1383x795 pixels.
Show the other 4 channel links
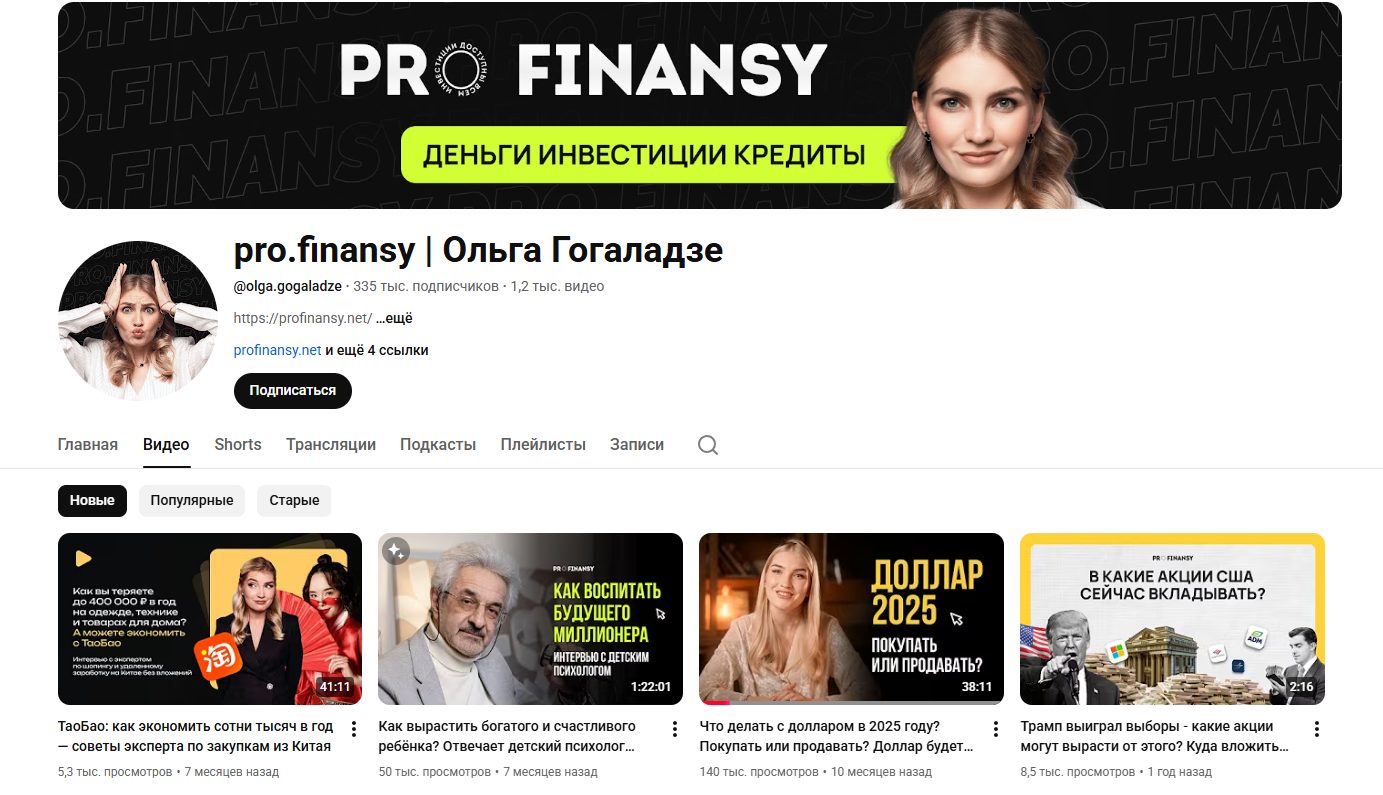tap(377, 350)
